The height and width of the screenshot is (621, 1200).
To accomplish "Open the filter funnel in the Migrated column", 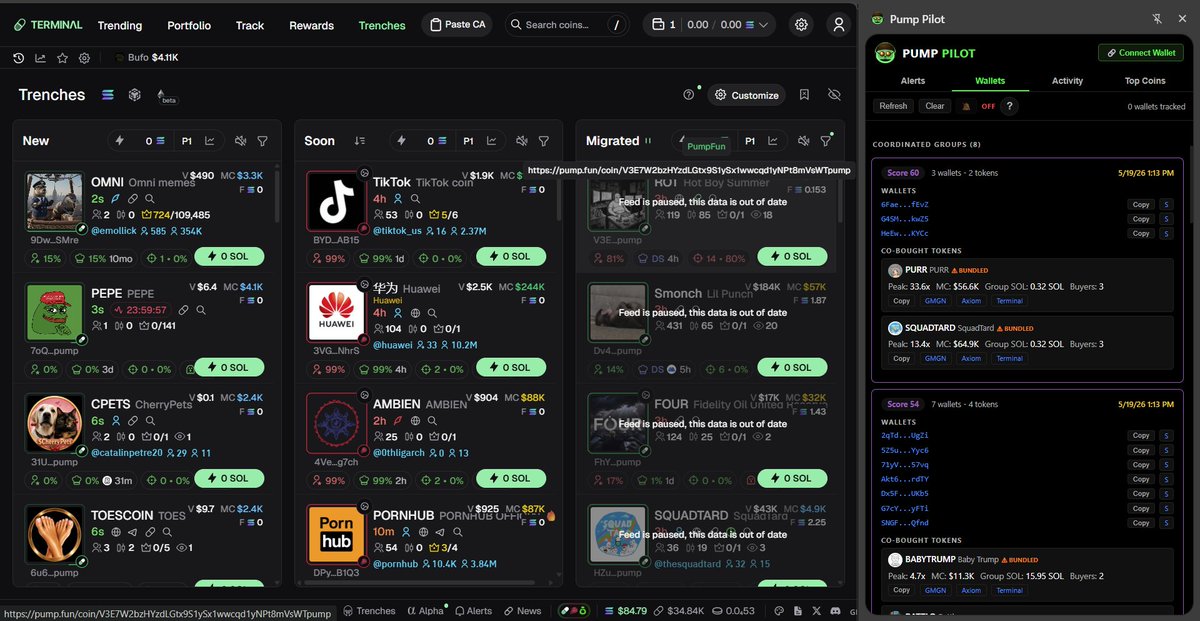I will pyautogui.click(x=826, y=141).
